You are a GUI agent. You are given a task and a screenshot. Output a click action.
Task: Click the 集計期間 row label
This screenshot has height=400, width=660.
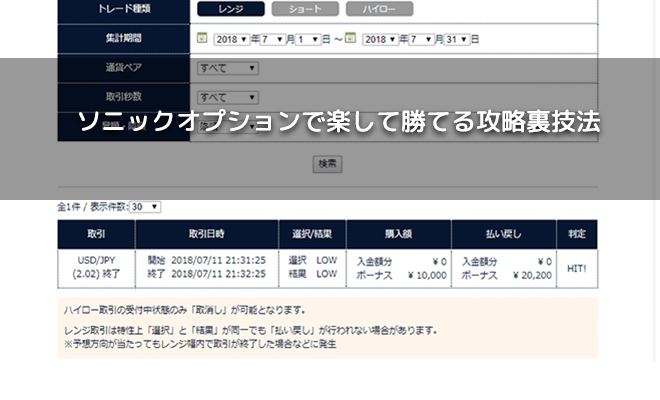pos(124,38)
